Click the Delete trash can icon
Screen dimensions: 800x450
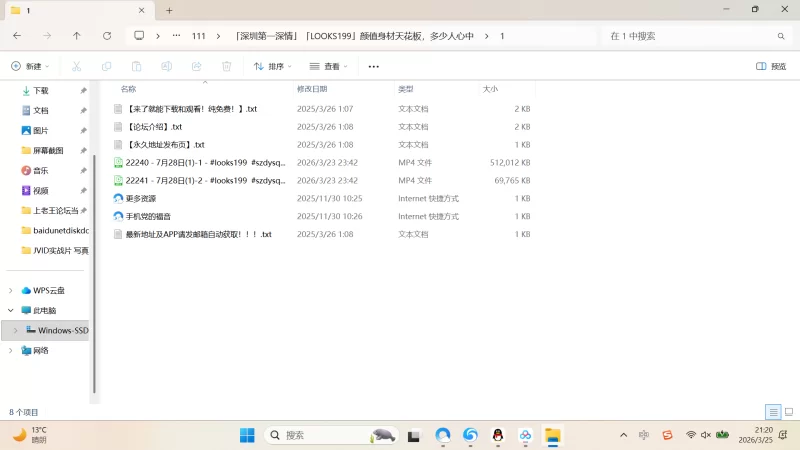point(227,66)
